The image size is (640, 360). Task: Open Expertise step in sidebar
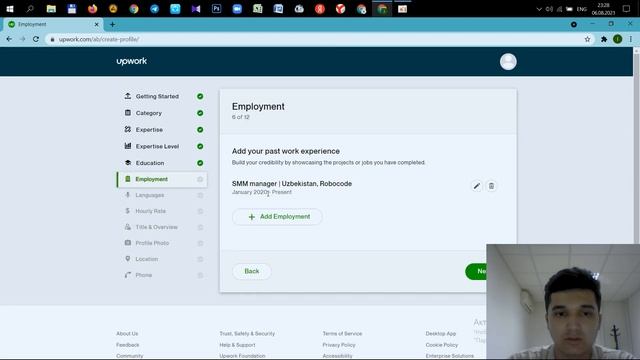(x=149, y=130)
